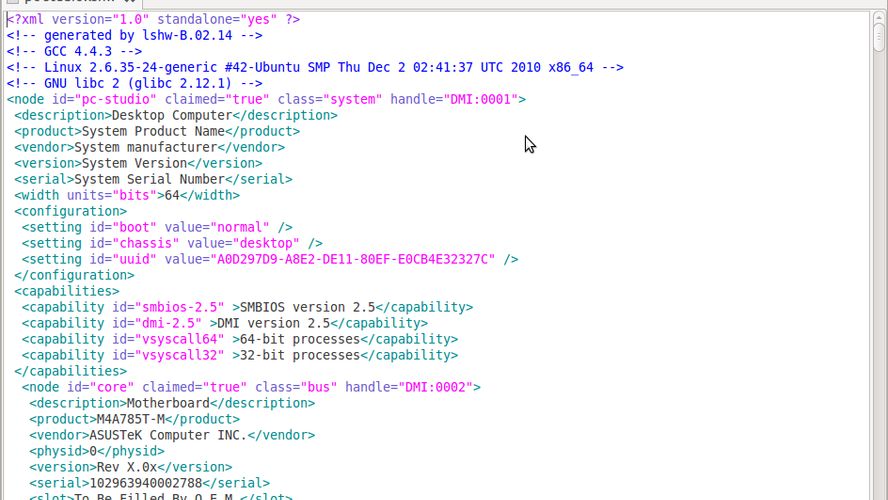Click the node id="core" line

click(251, 387)
